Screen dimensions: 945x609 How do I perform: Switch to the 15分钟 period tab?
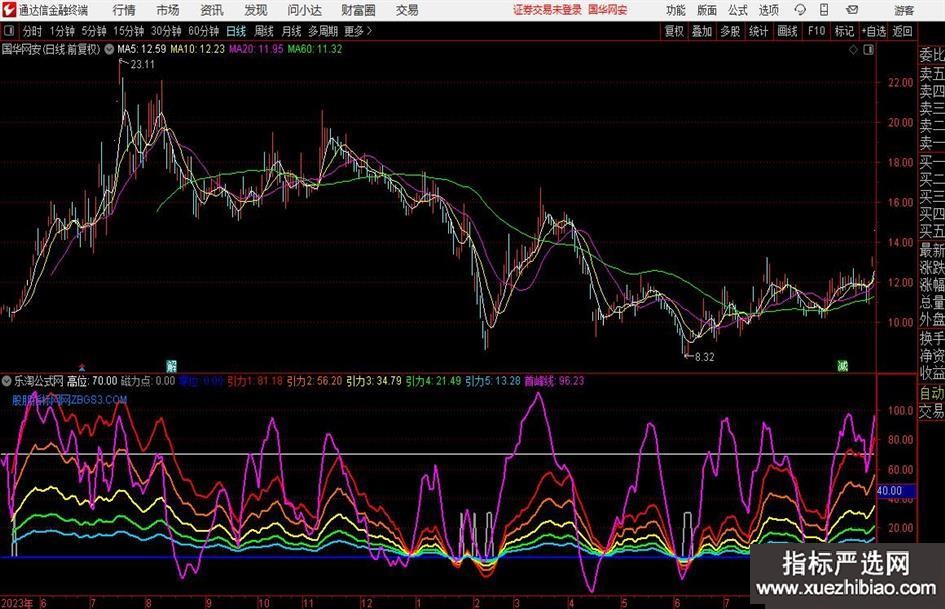[128, 31]
